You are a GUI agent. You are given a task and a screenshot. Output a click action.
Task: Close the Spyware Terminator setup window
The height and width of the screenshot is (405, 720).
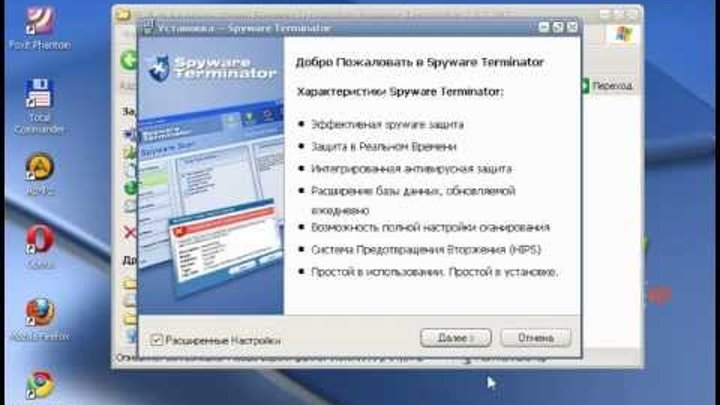(572, 28)
